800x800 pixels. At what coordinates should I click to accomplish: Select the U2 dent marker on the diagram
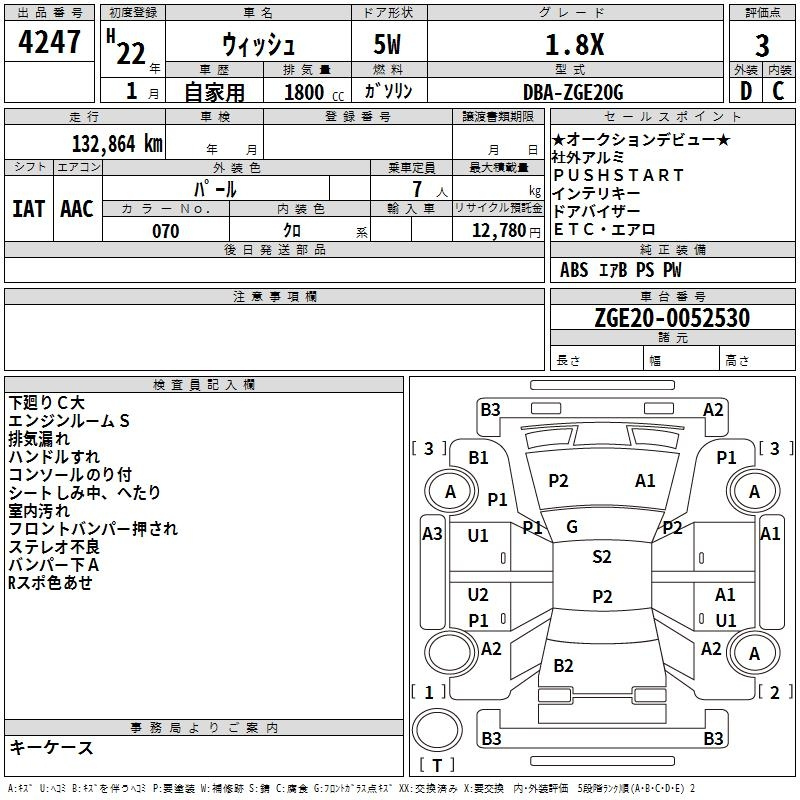(478, 595)
